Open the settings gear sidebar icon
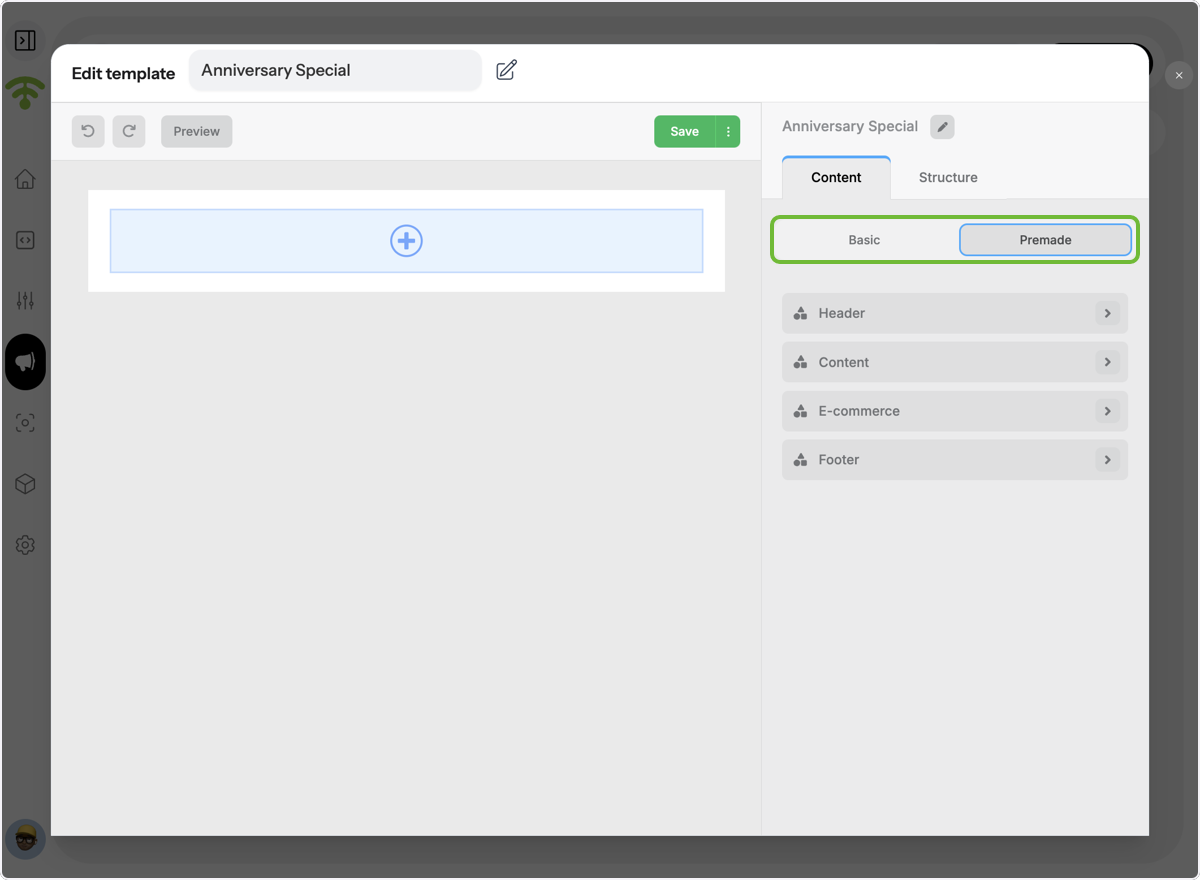 tap(25, 545)
